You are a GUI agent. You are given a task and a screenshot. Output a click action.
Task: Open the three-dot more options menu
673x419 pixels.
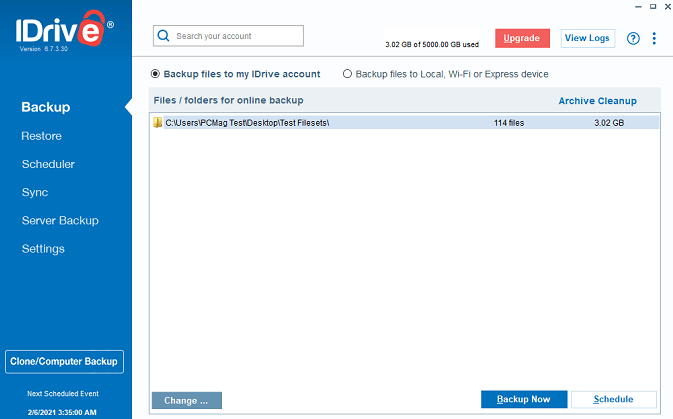point(654,38)
